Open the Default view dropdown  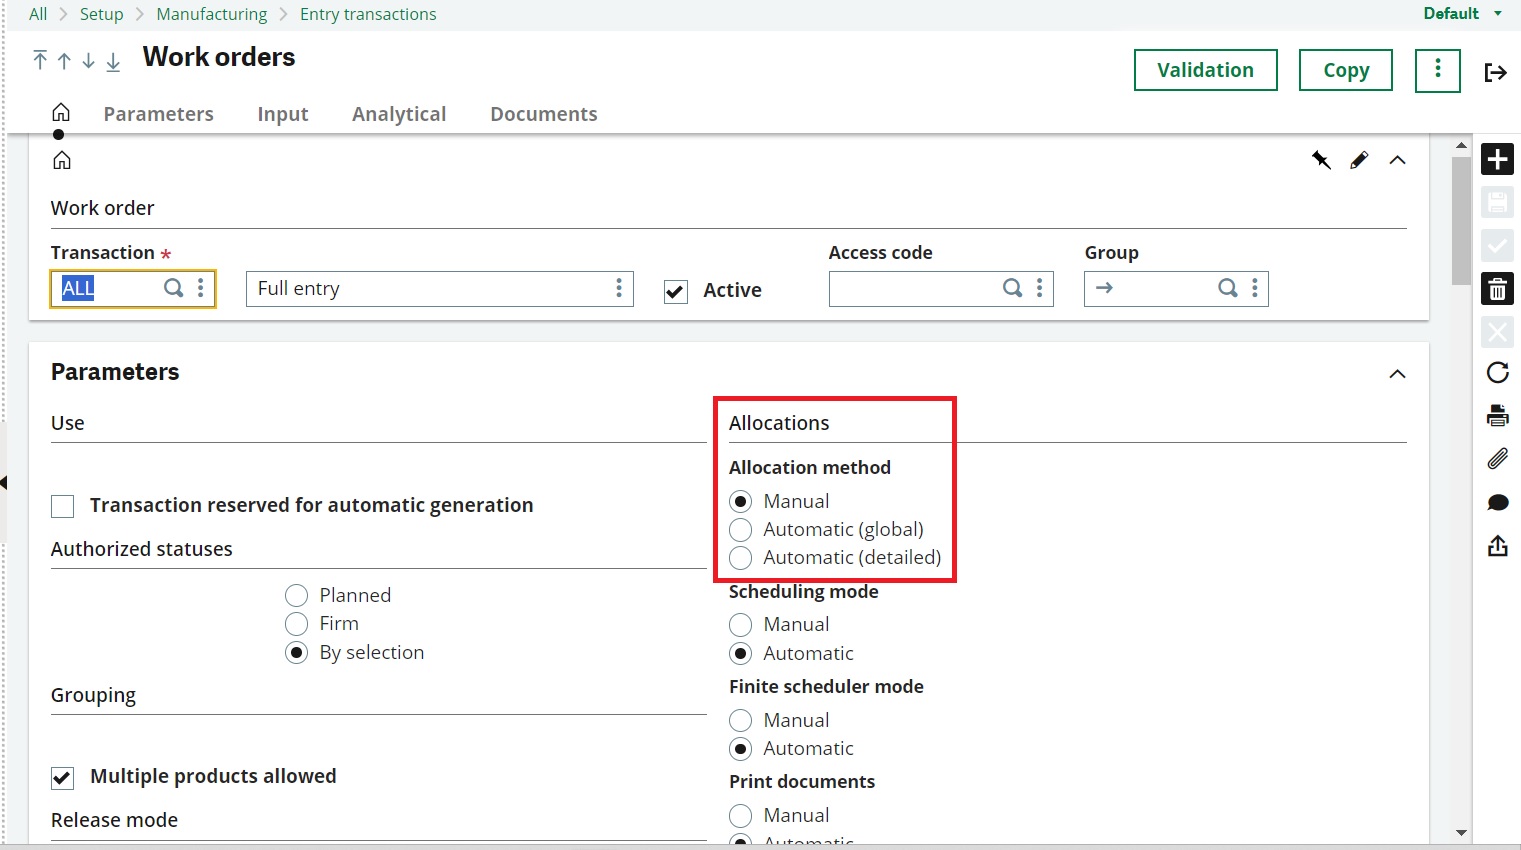(x=1460, y=13)
